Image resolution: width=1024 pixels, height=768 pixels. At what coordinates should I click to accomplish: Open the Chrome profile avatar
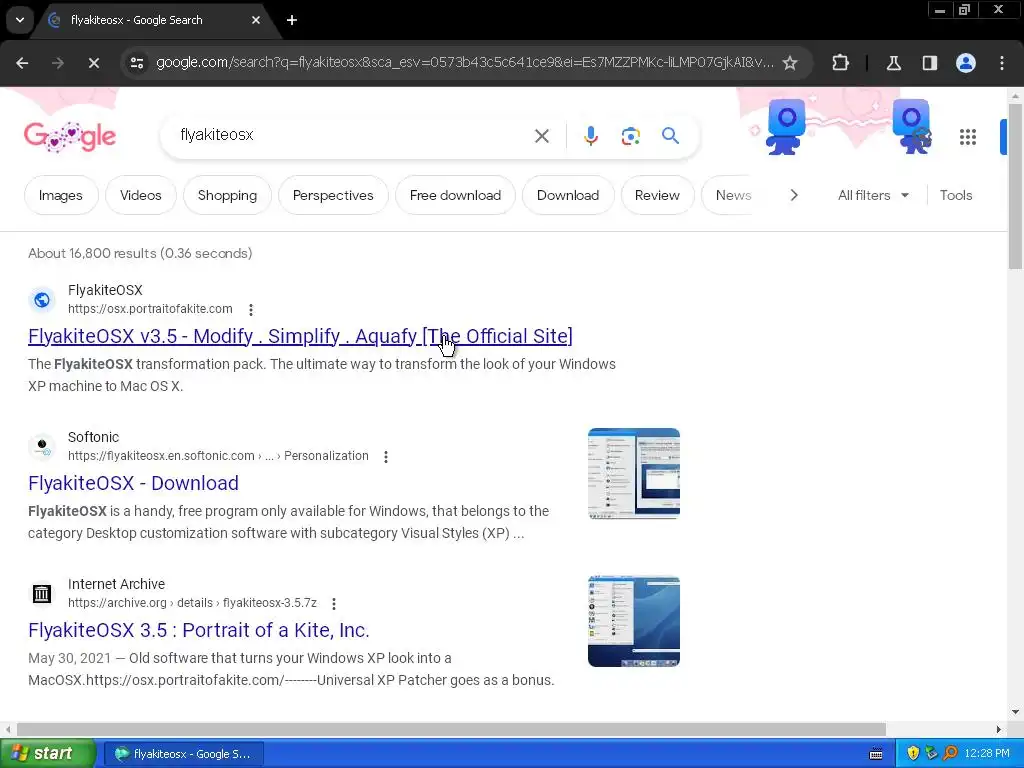click(966, 63)
